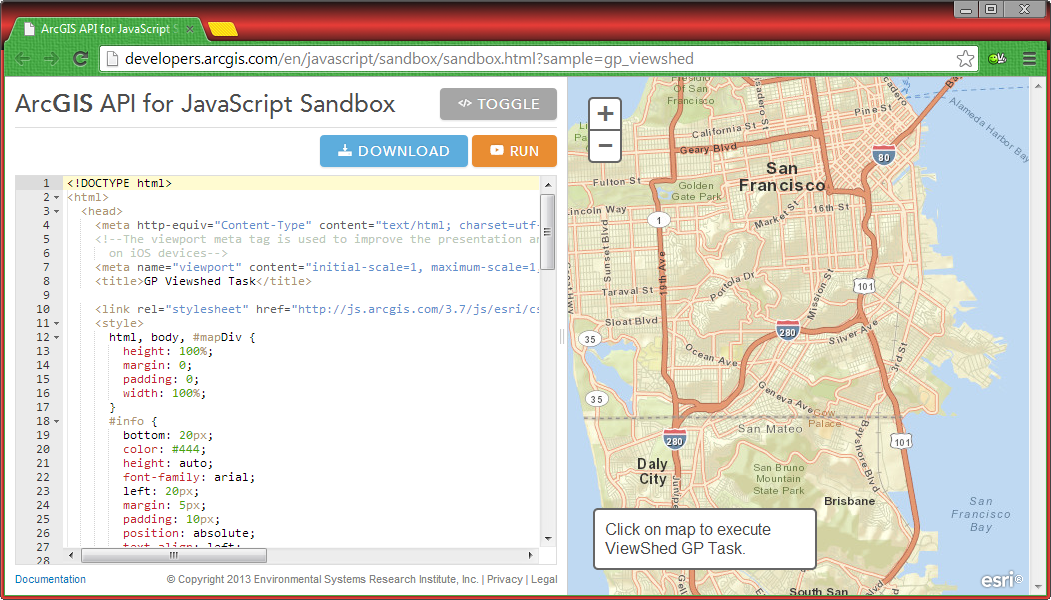Zoom in the map with the plus button
Screen dimensions: 1051x600
(x=605, y=114)
